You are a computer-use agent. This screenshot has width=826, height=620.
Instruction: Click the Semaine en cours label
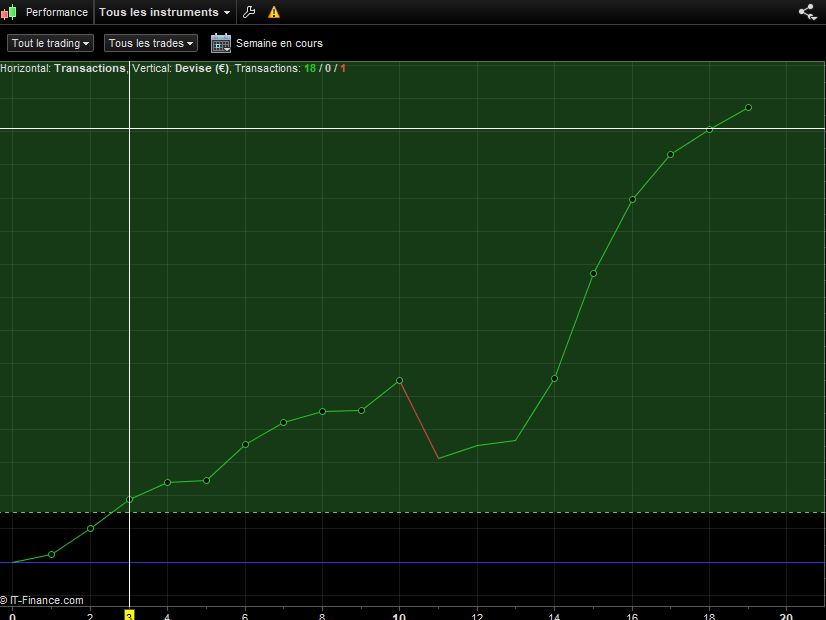279,43
